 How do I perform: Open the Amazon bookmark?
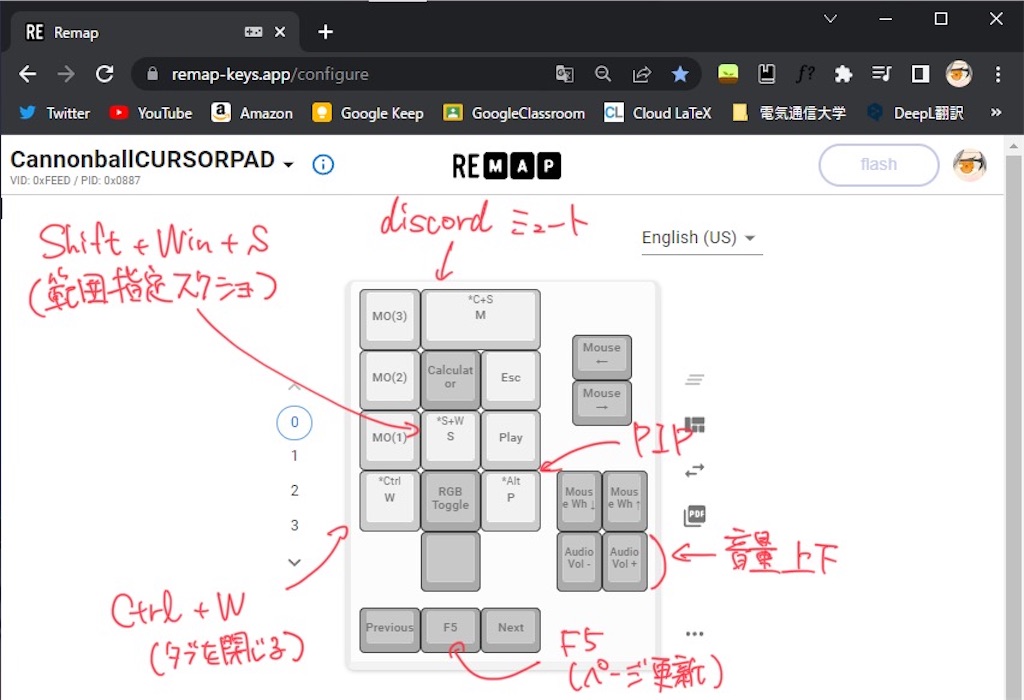252,113
